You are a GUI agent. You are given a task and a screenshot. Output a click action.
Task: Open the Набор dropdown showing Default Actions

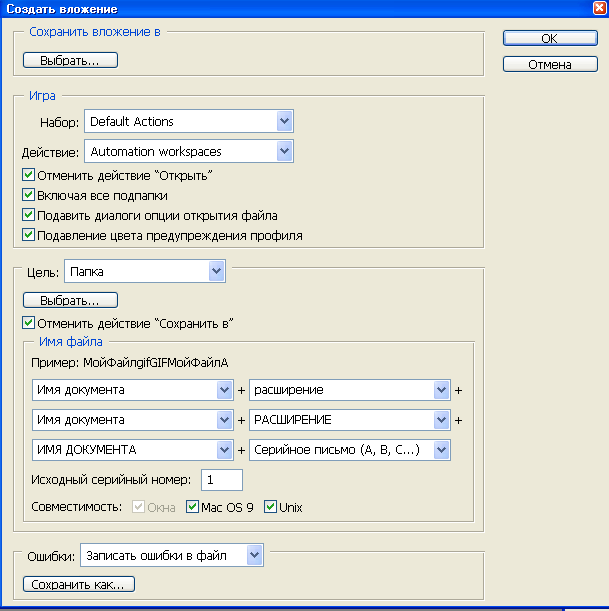(189, 122)
